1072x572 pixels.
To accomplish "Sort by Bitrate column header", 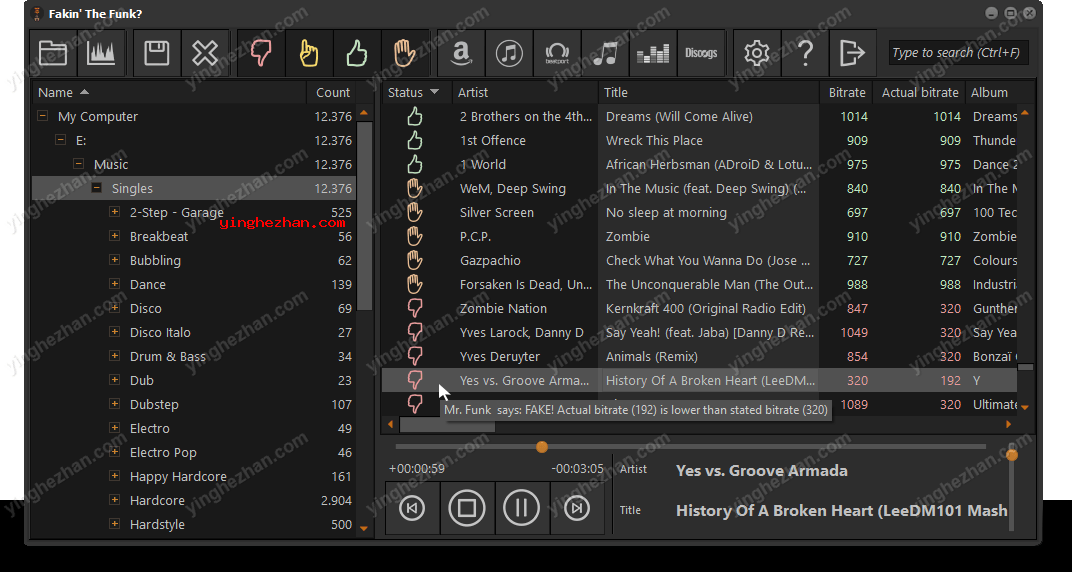I will [x=846, y=92].
